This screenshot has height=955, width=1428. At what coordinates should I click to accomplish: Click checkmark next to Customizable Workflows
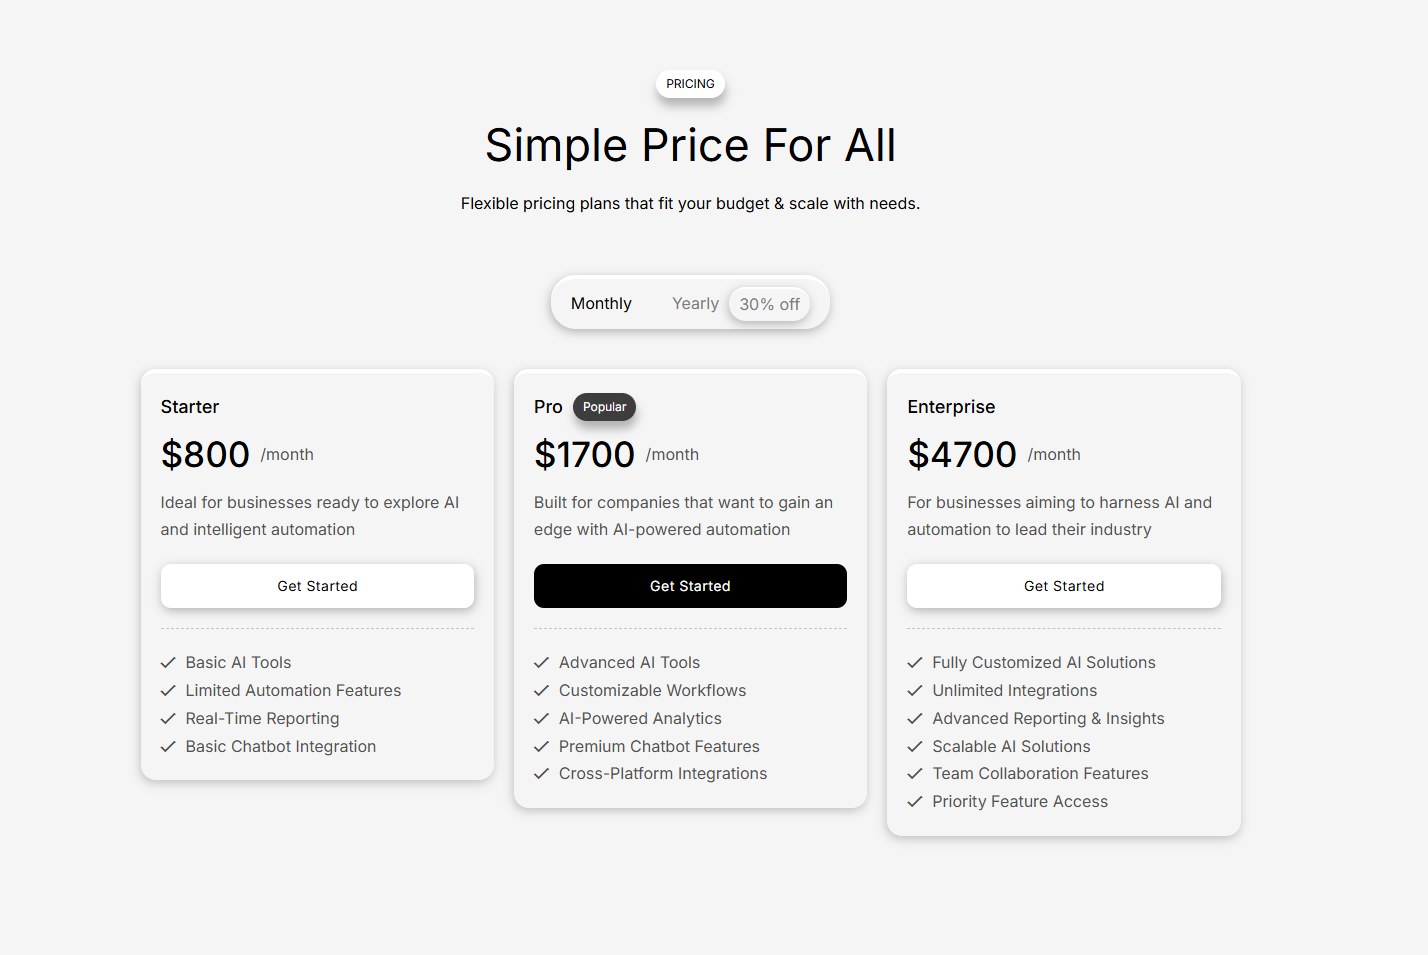coord(542,690)
